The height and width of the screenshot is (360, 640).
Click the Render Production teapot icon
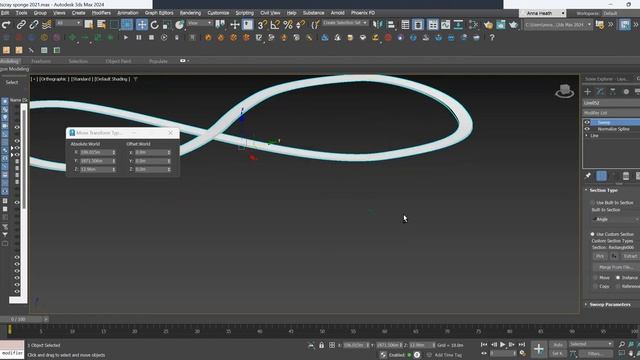point(513,25)
